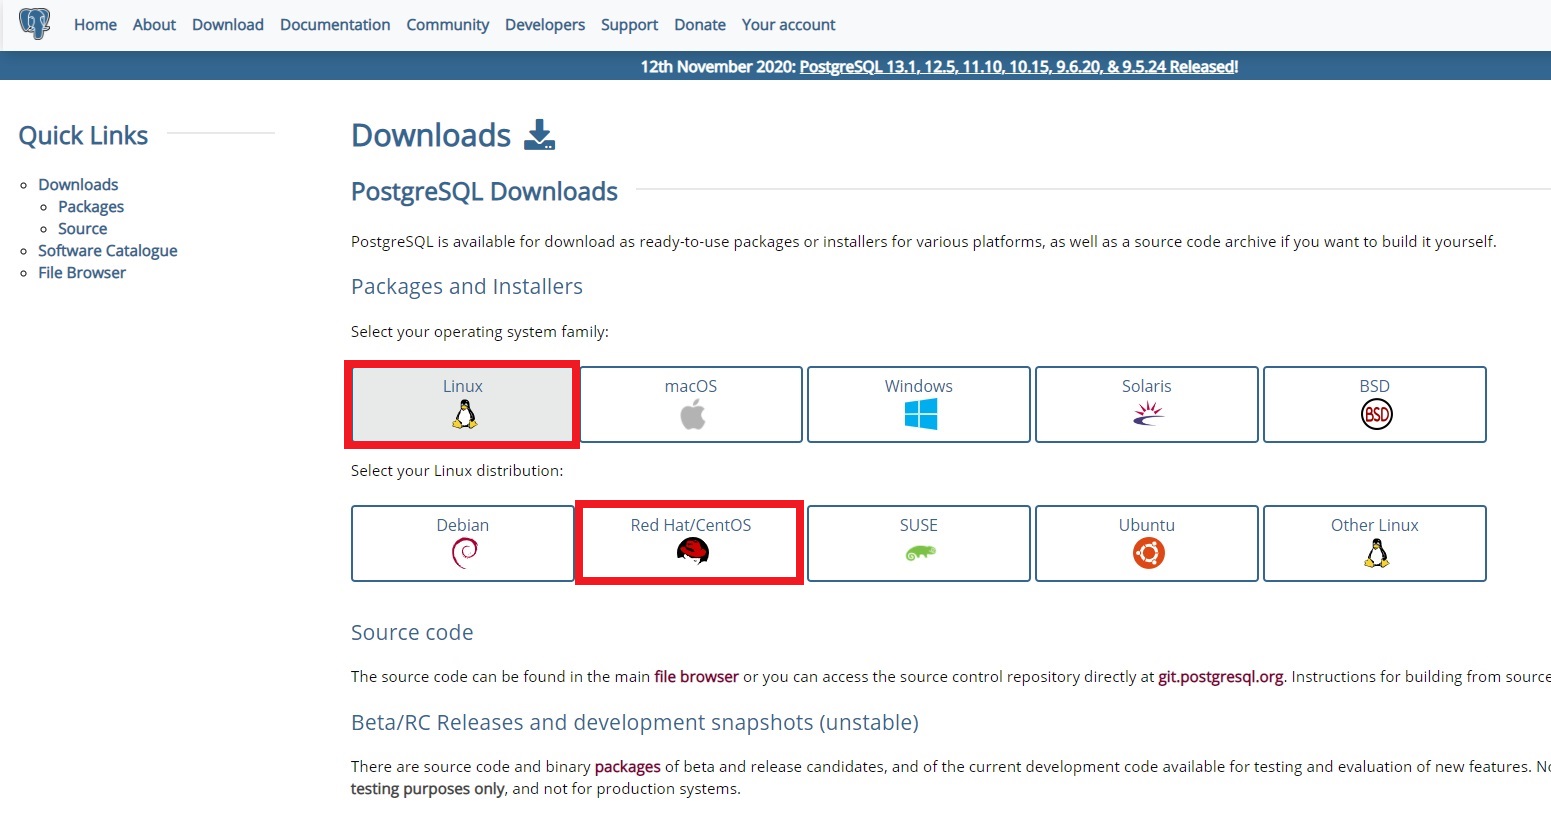Choose SUSE distribution label
This screenshot has height=813, width=1551.
919,525
